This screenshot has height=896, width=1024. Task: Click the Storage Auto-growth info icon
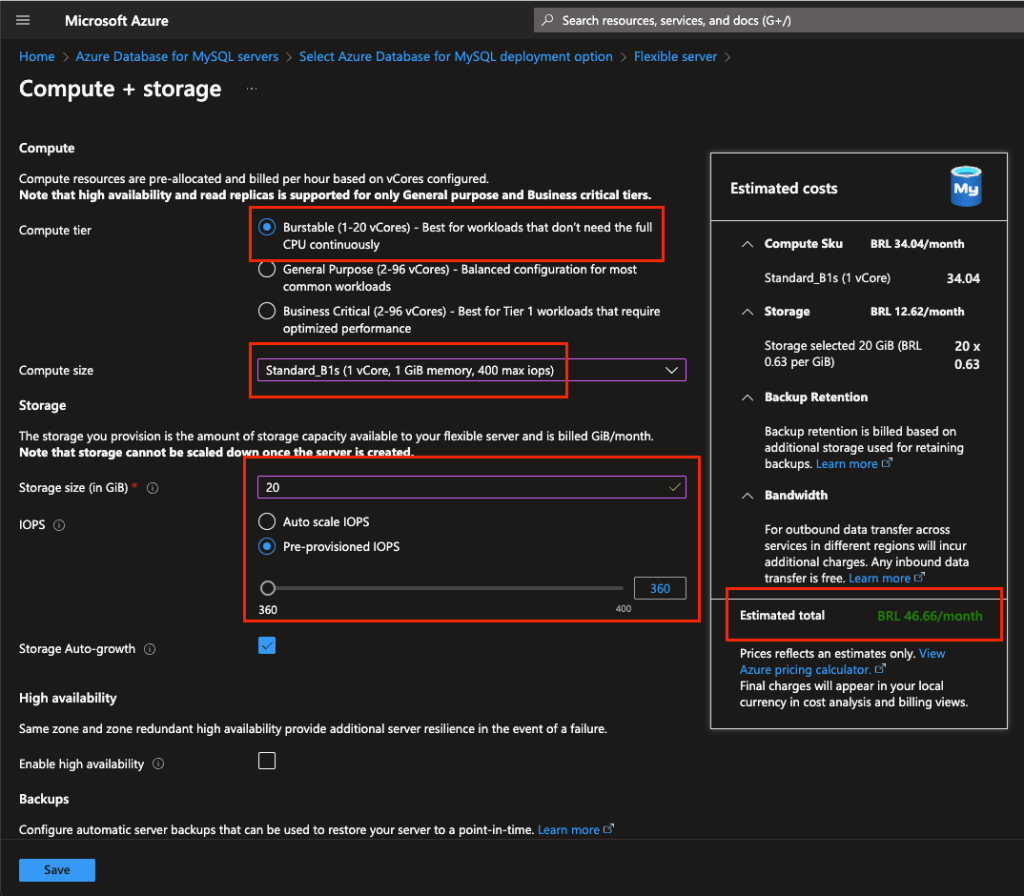[x=150, y=649]
